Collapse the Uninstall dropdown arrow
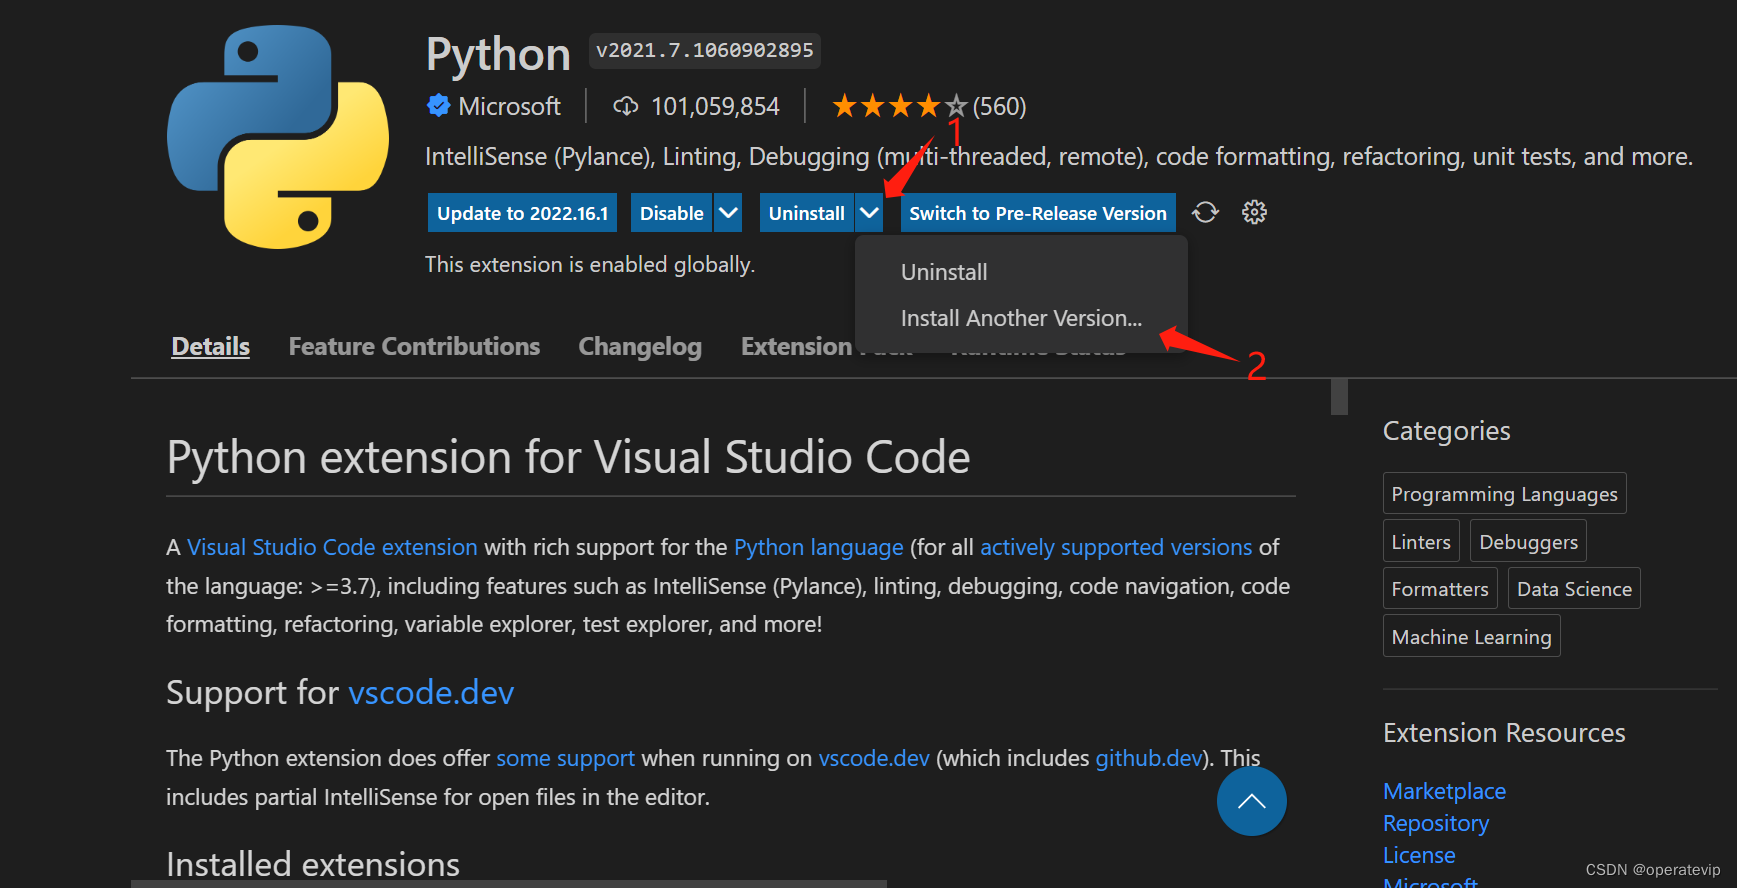This screenshot has width=1737, height=888. pyautogui.click(x=869, y=213)
